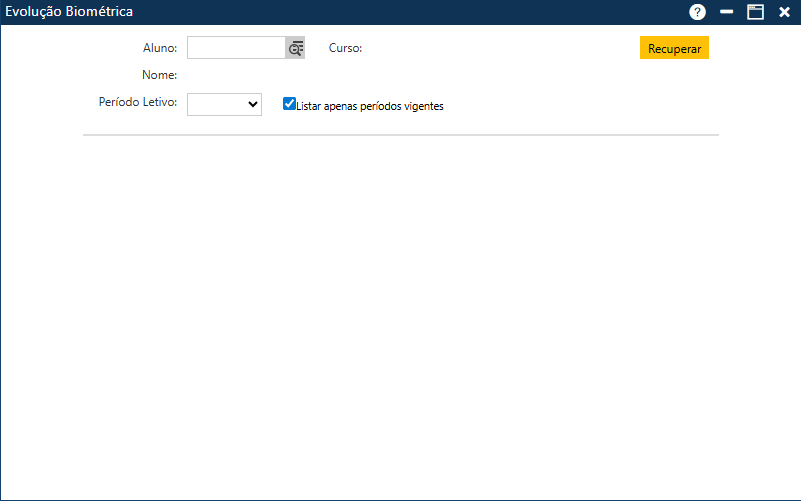Image resolution: width=801 pixels, height=501 pixels.
Task: Focus the Aluno input field
Action: click(236, 48)
